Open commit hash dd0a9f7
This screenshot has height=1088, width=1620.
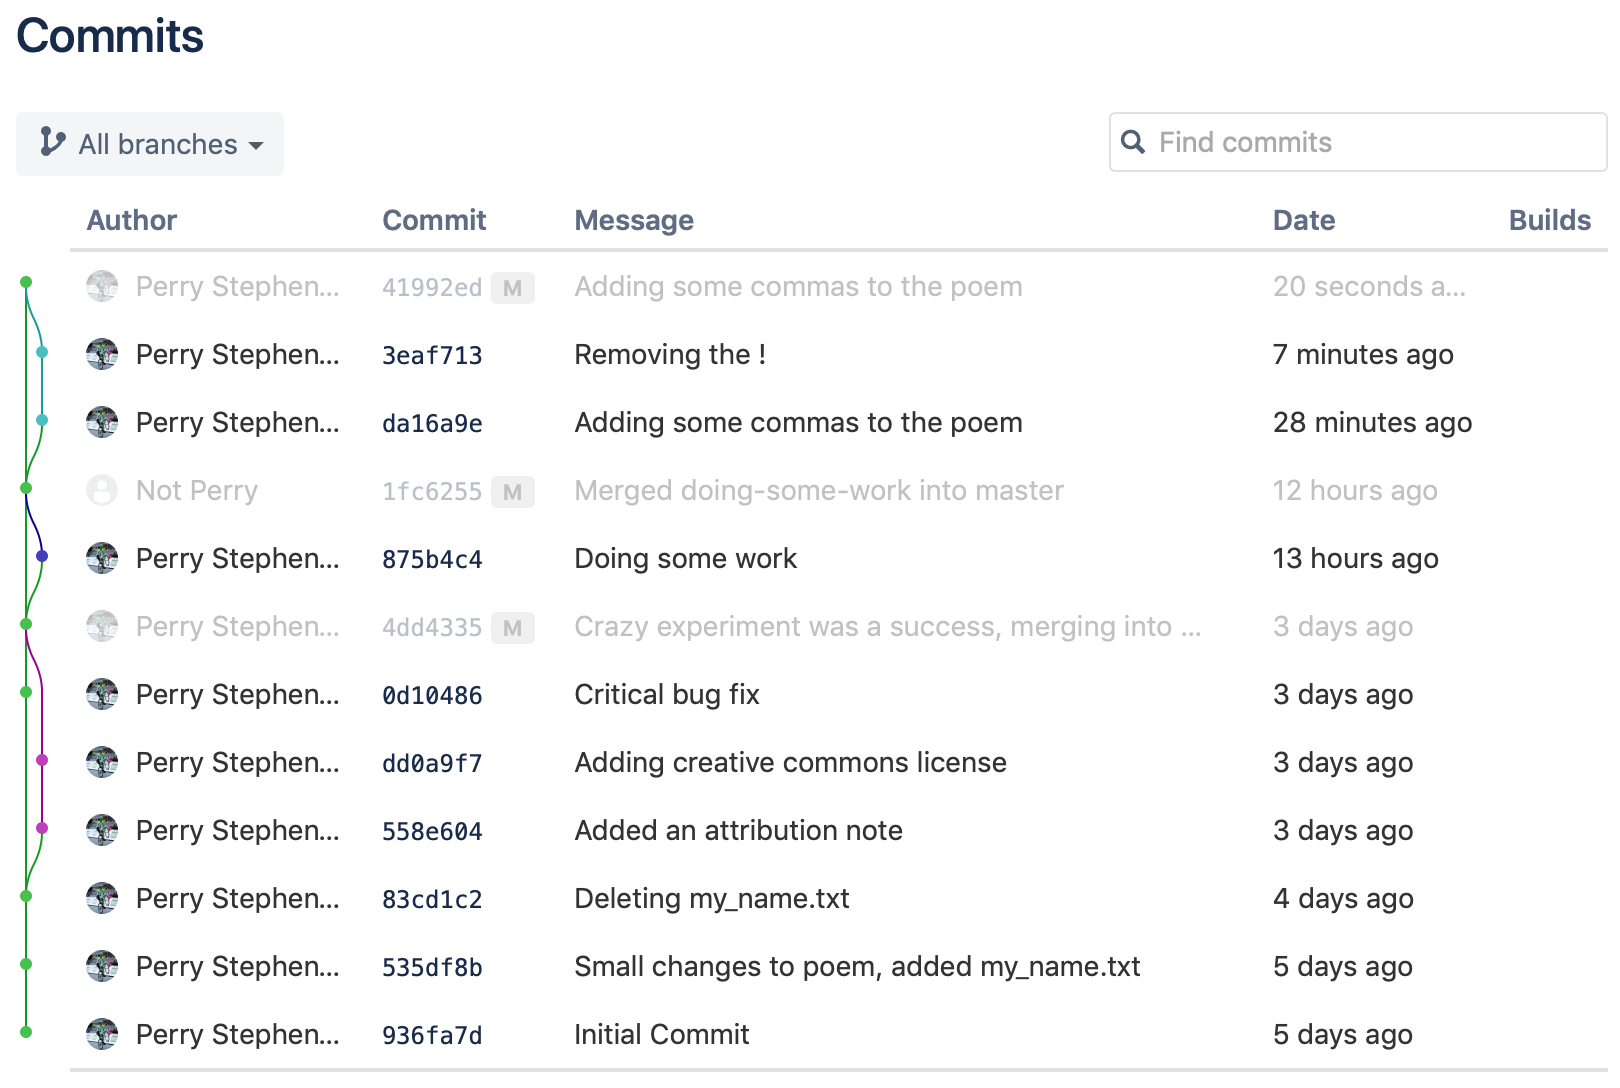[432, 764]
